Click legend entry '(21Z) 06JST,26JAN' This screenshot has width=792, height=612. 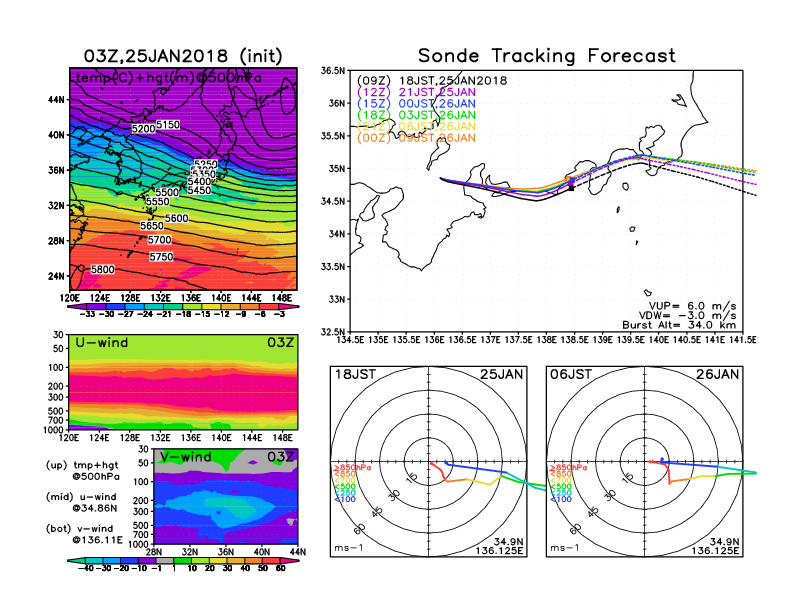[x=416, y=127]
